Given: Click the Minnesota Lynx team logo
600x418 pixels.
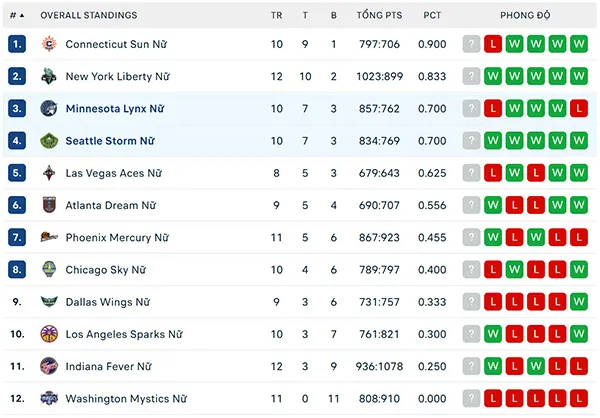Looking at the screenshot, I should click(x=49, y=108).
